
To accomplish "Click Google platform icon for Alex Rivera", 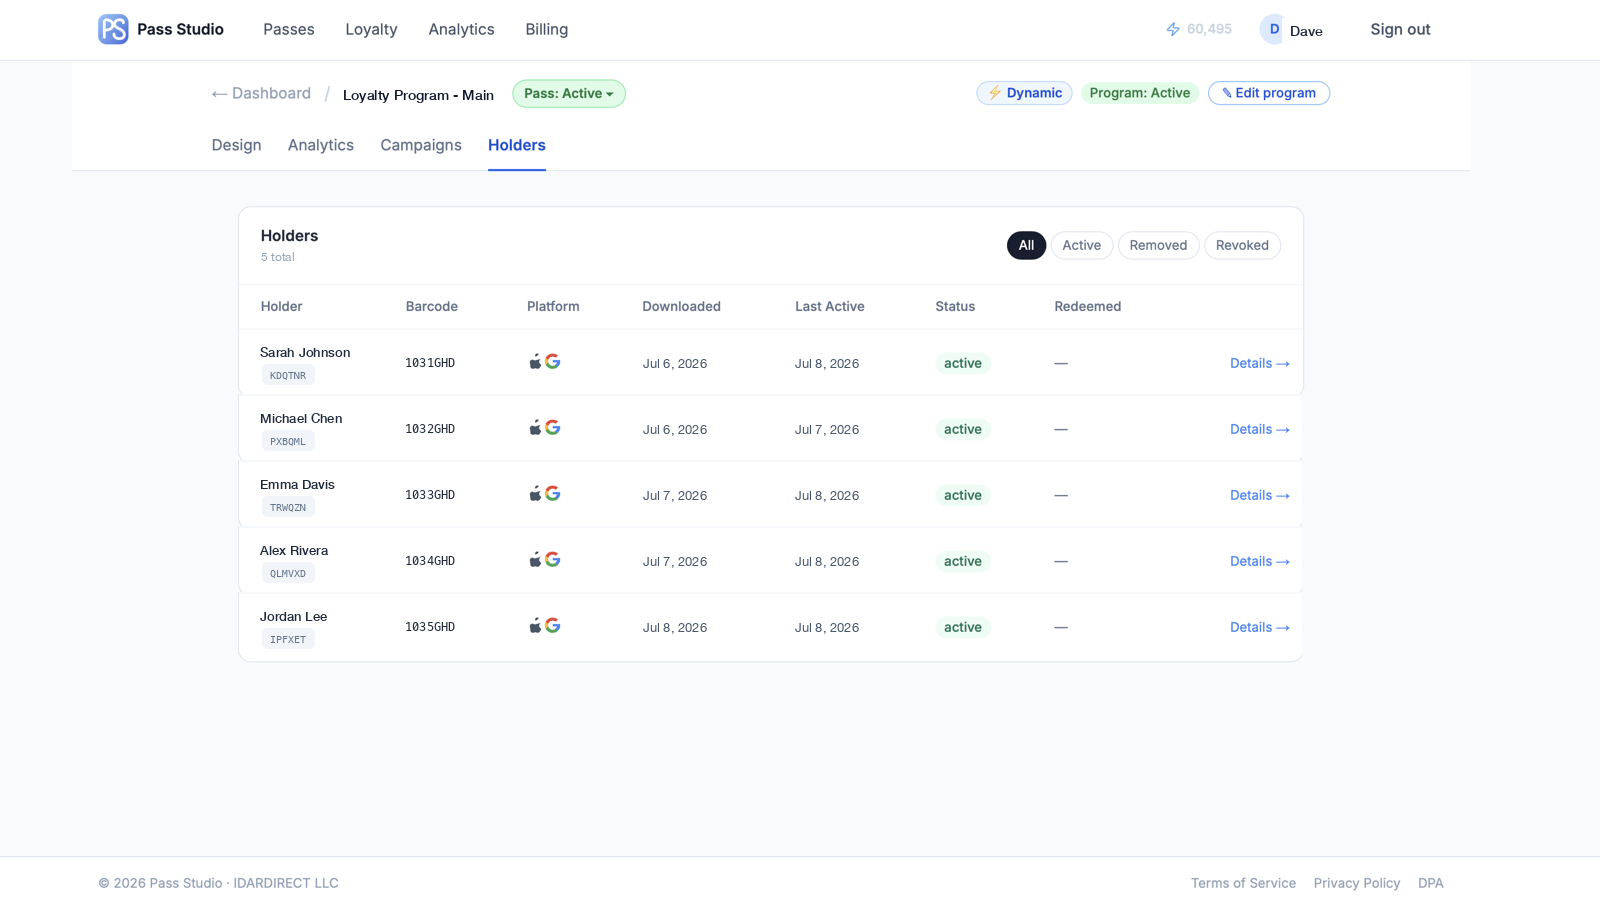I will 552,560.
